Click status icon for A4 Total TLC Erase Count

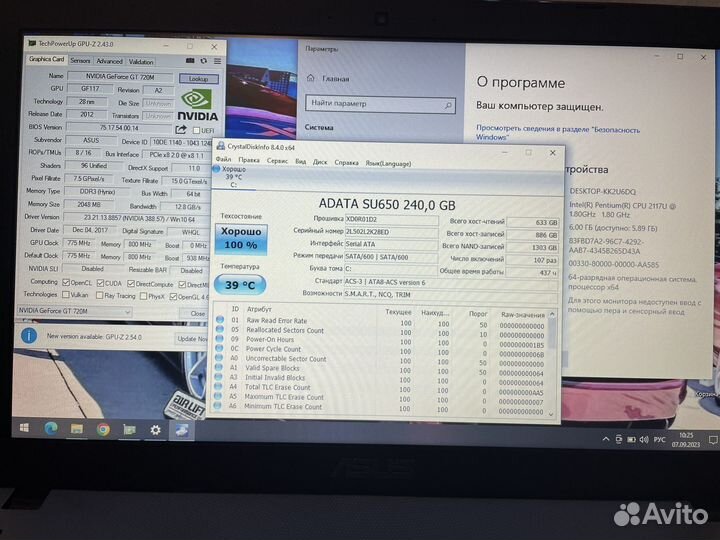coord(218,386)
